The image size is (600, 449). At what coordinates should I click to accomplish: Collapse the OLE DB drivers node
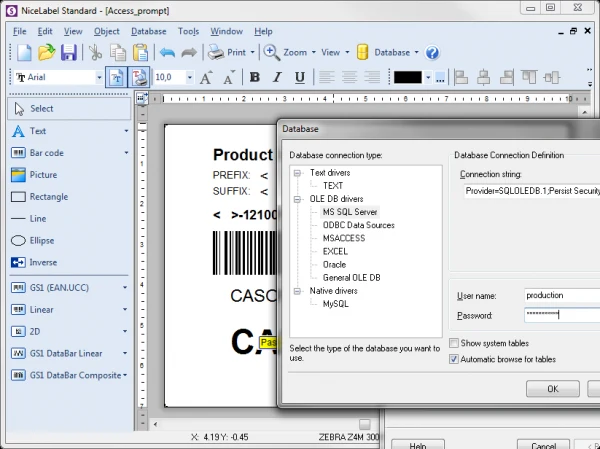pyautogui.click(x=297, y=199)
